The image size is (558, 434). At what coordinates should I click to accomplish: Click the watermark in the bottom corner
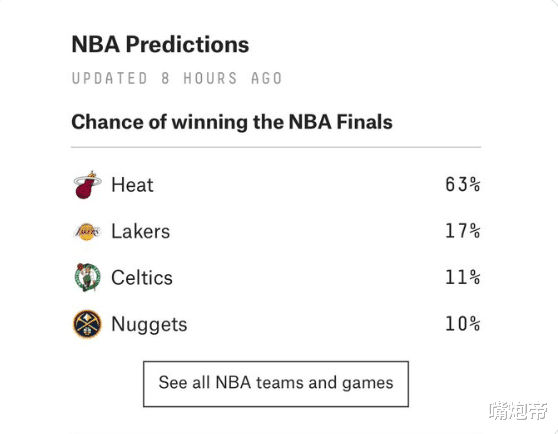coord(518,411)
